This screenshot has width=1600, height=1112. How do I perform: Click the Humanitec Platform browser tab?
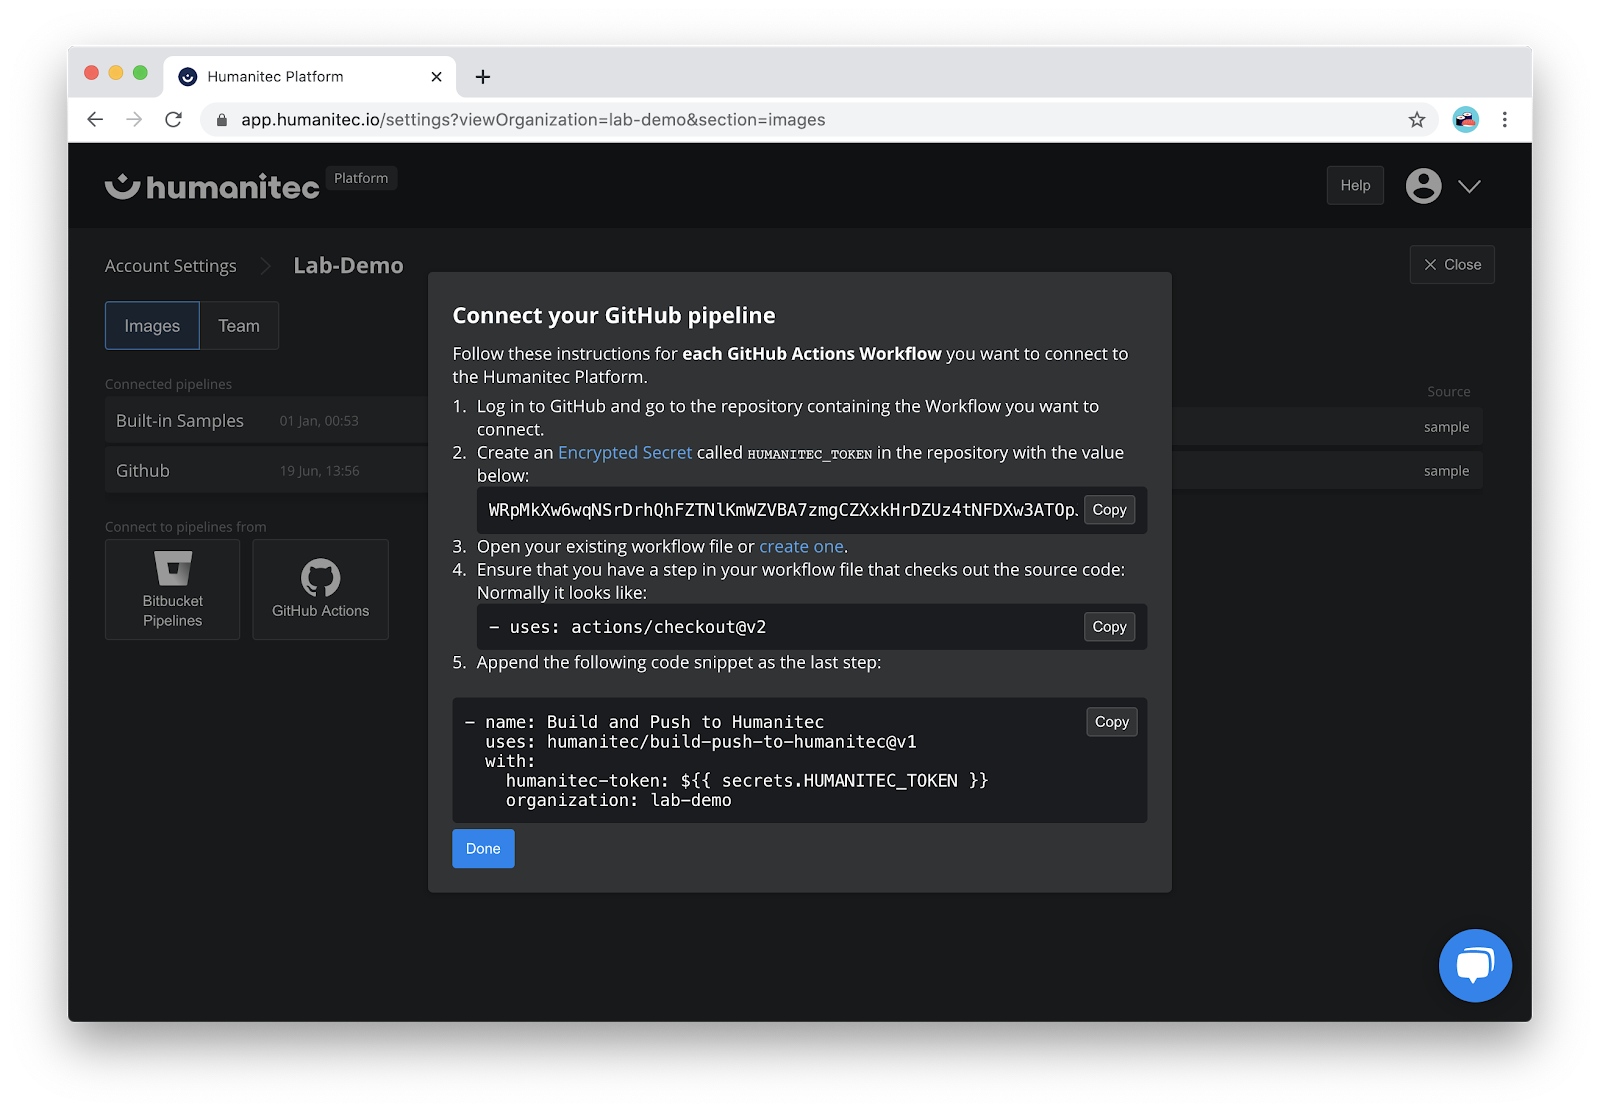[x=309, y=77]
